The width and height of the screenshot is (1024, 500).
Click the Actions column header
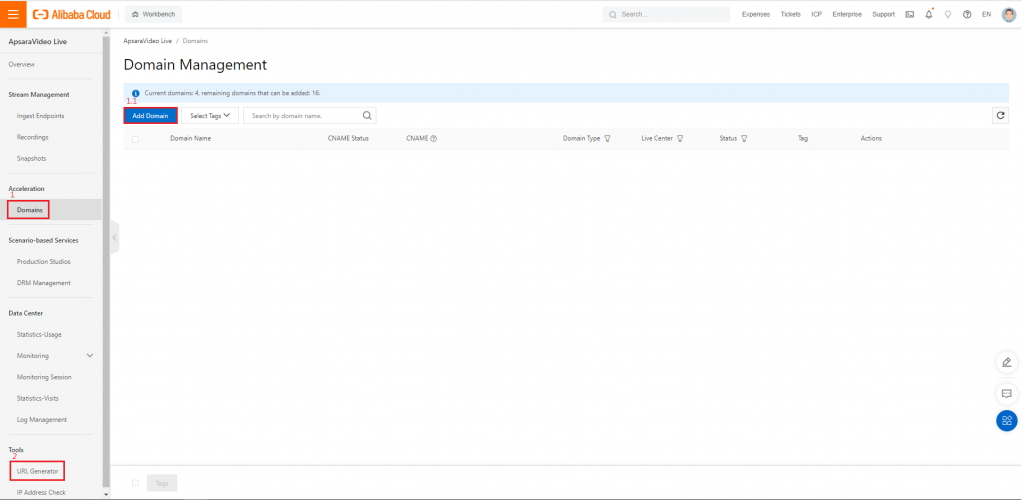point(871,138)
